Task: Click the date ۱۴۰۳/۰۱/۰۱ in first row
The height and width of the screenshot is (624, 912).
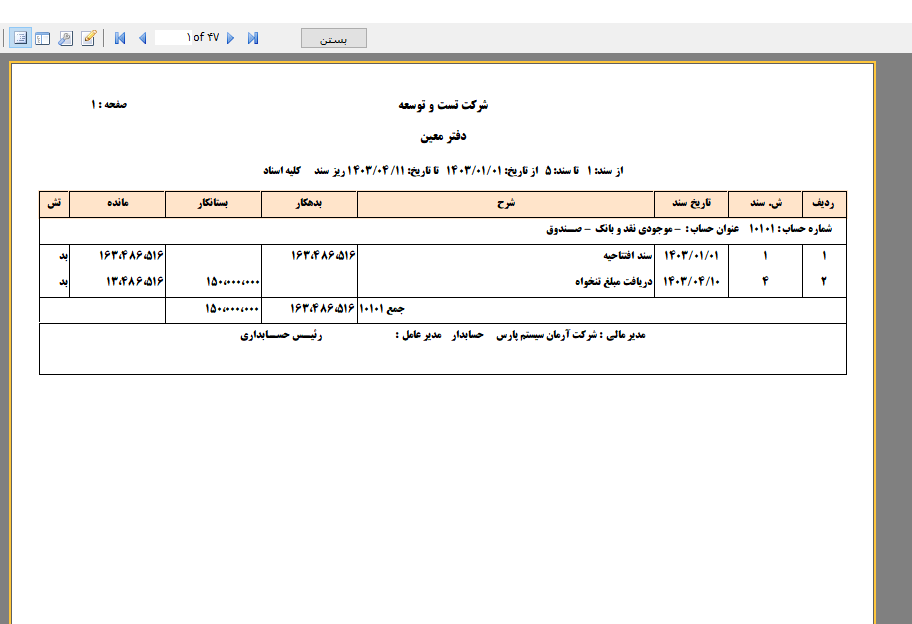Action: (691, 255)
